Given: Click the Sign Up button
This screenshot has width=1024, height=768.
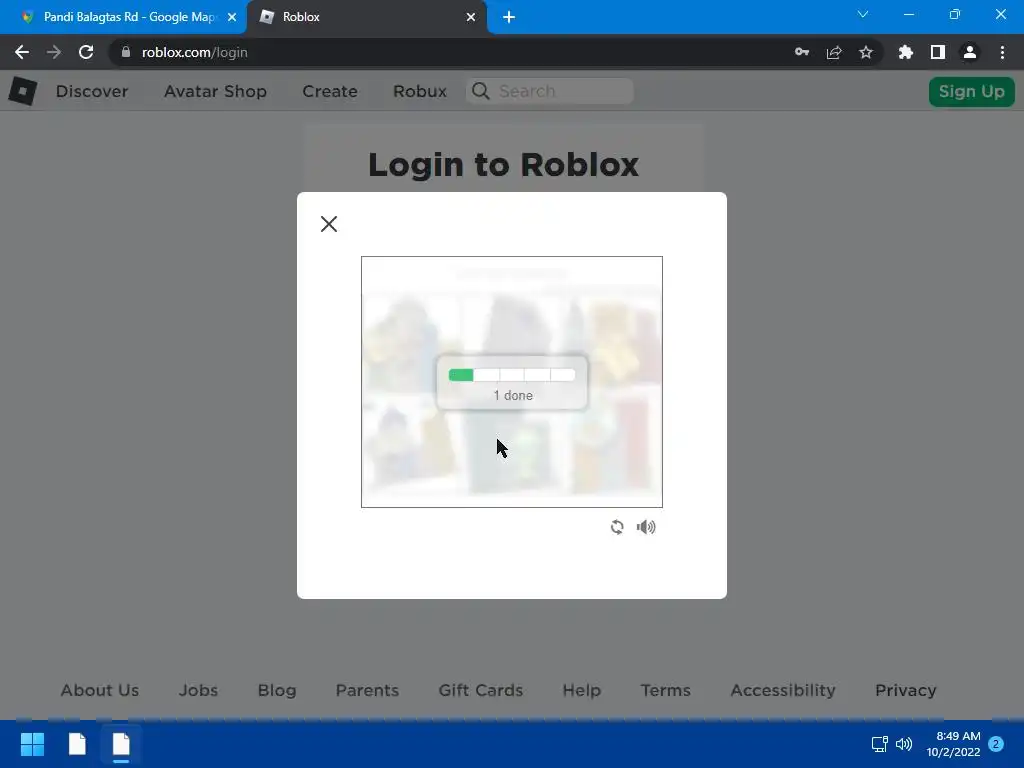Looking at the screenshot, I should (x=971, y=91).
